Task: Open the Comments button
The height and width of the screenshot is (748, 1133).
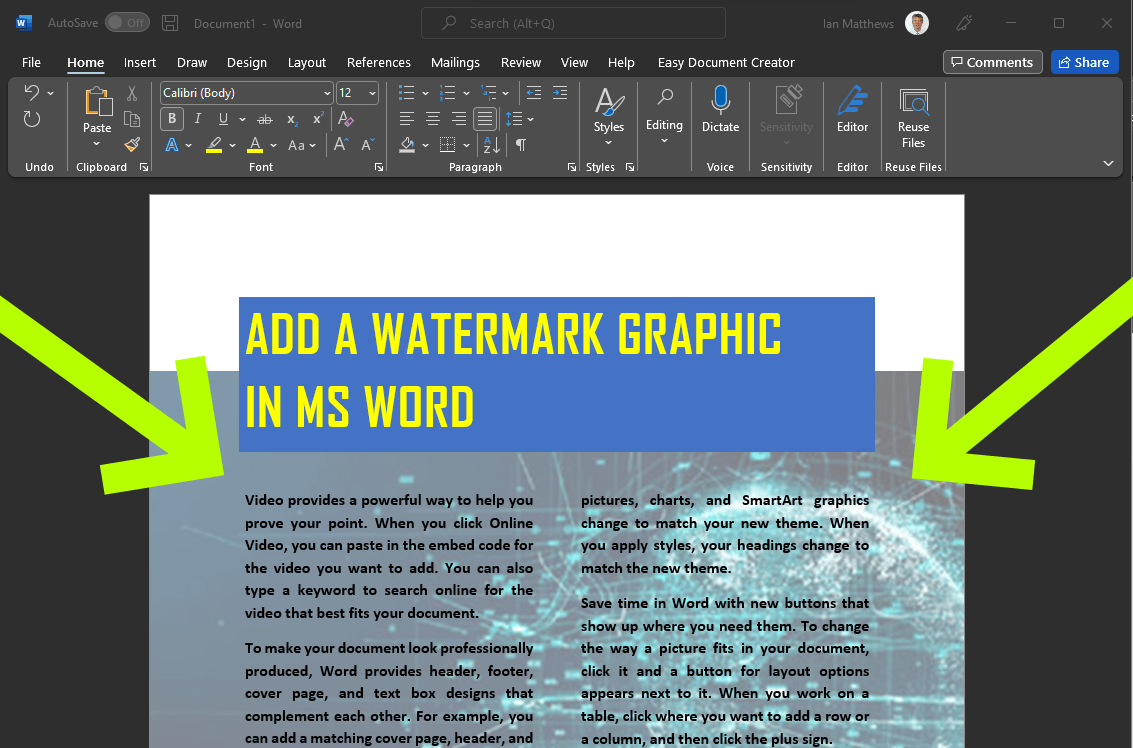Action: point(992,62)
